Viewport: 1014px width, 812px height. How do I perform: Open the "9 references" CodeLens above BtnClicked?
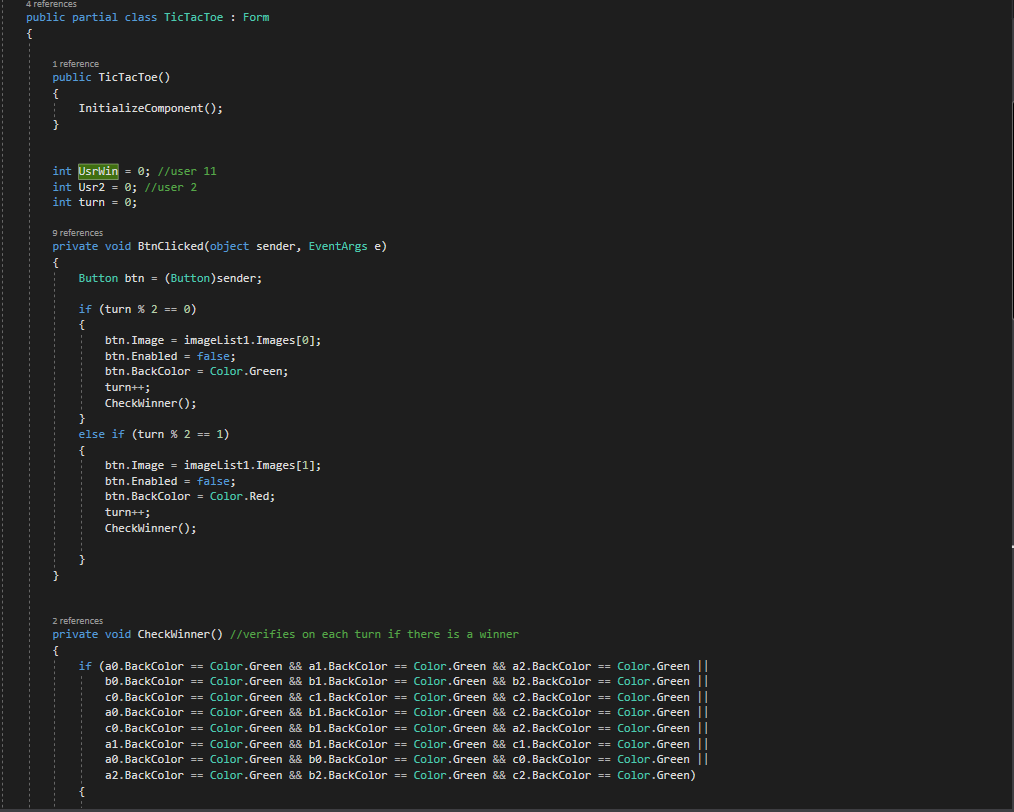[78, 233]
